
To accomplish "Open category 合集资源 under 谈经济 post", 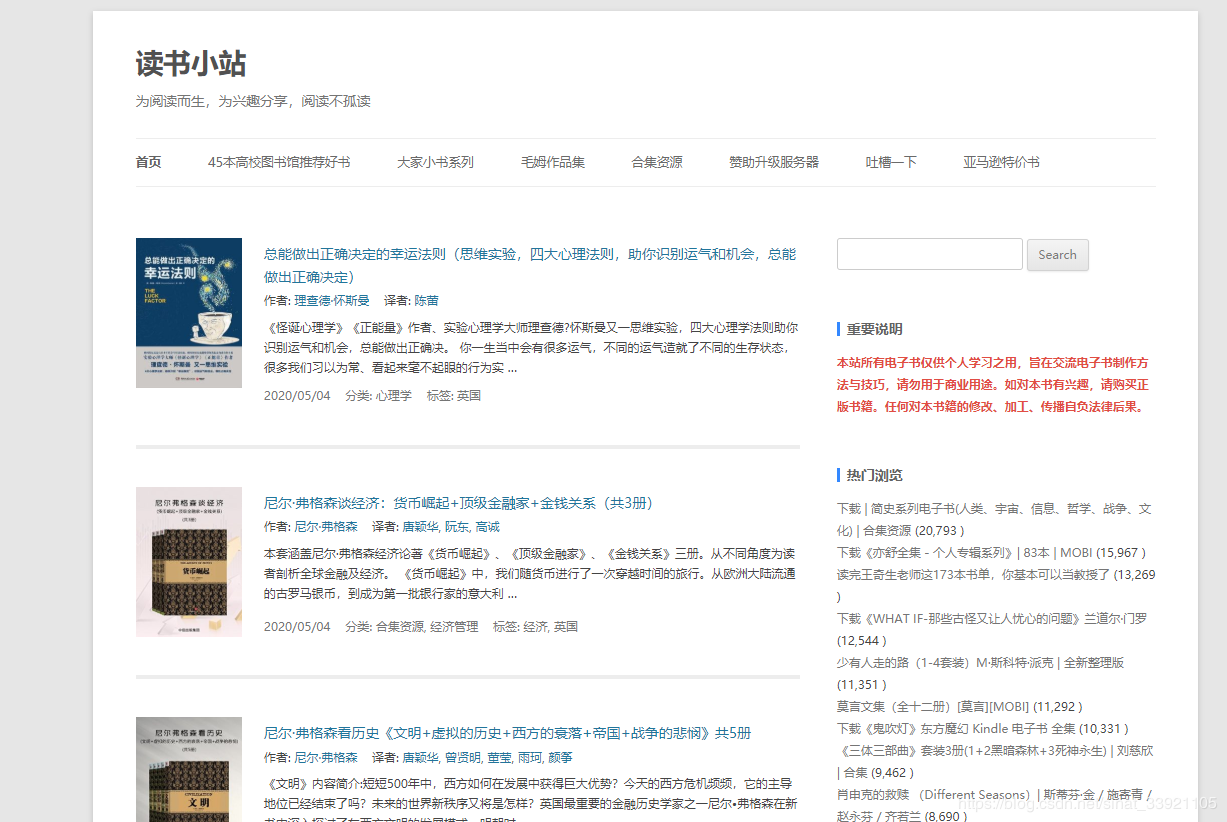I will click(400, 626).
